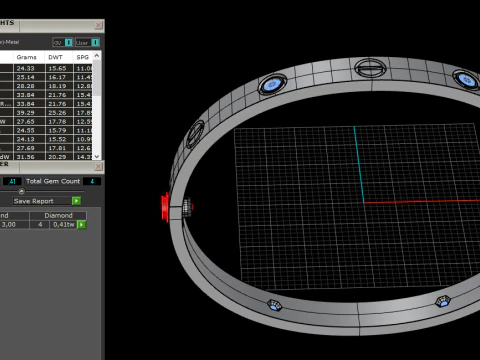Screen dimensions: 480x360
Task: Select the blue gem on the bangle's upper left
Action: [272, 84]
